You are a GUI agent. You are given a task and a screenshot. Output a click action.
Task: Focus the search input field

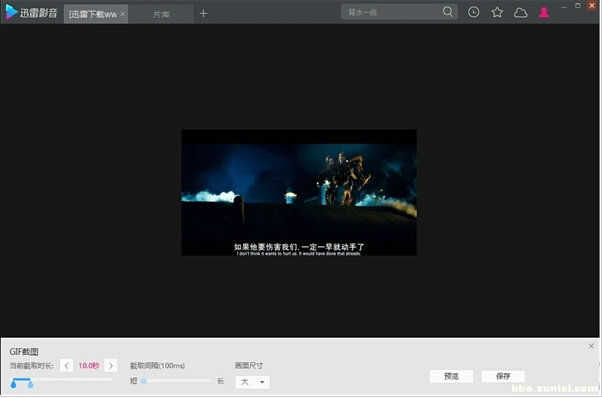pyautogui.click(x=392, y=12)
